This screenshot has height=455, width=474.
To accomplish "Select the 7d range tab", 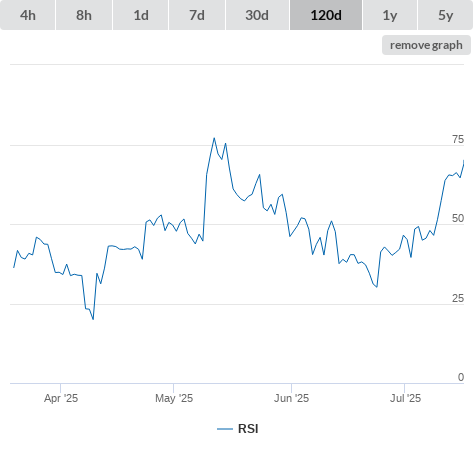I will click(x=197, y=15).
